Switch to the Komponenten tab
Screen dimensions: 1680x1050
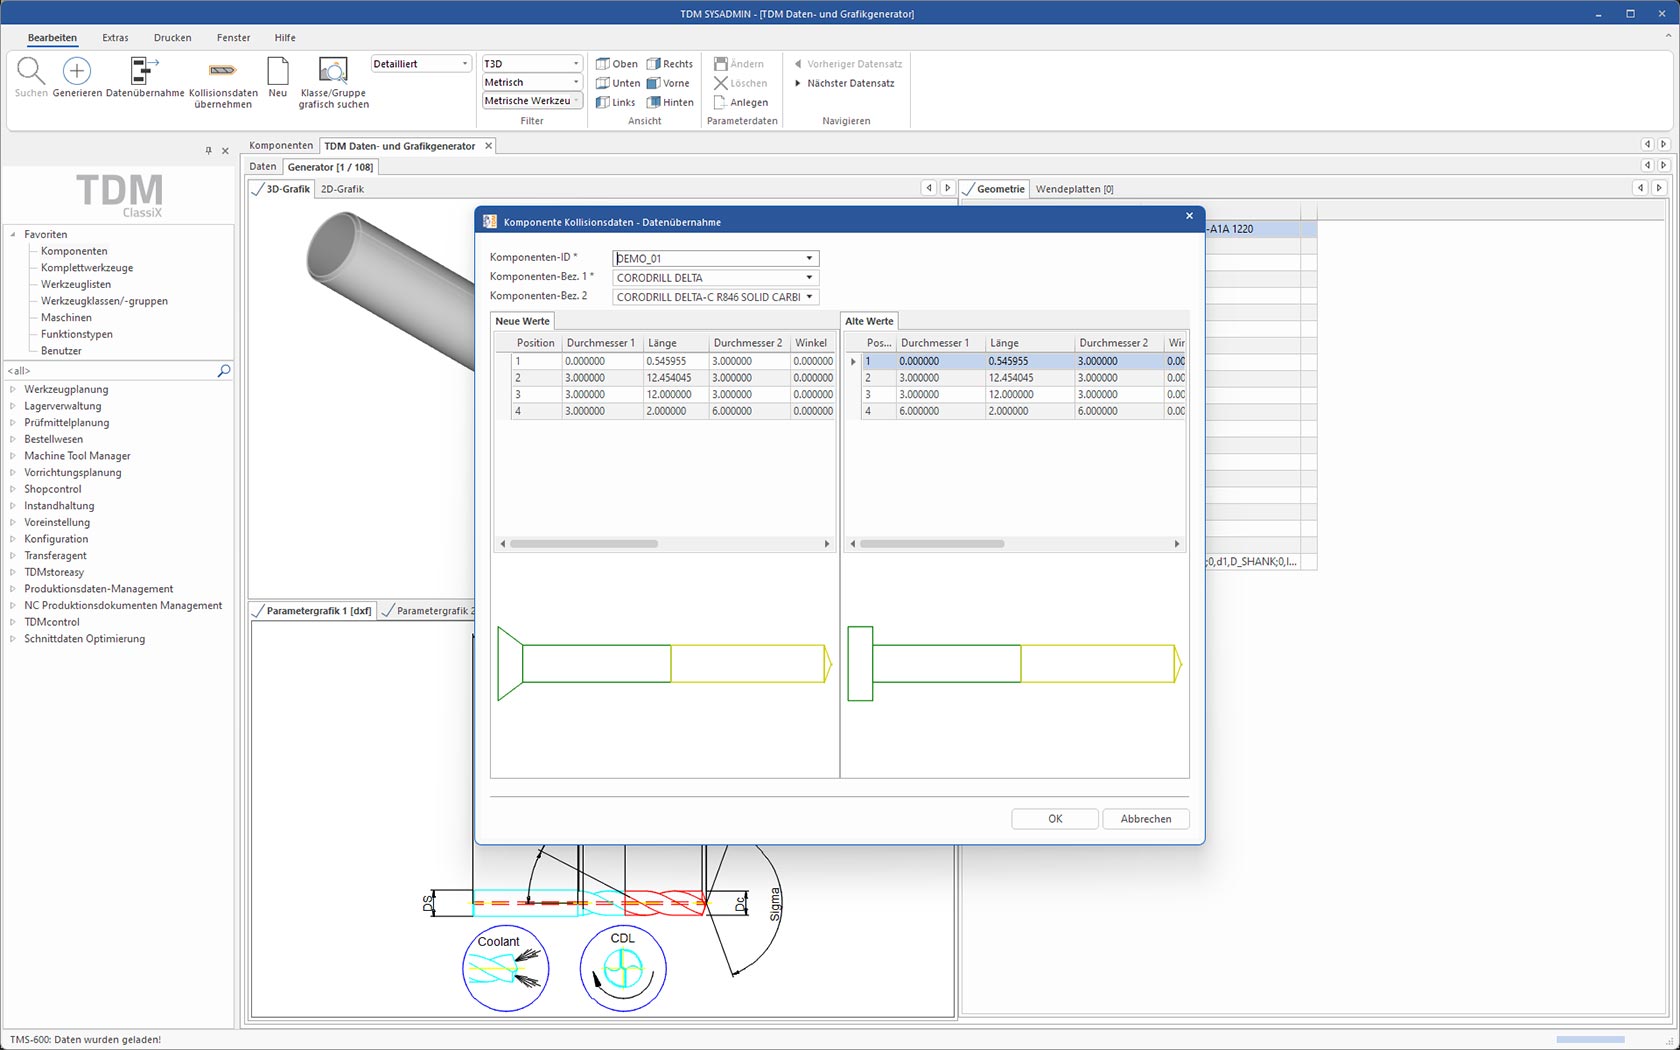click(x=281, y=146)
